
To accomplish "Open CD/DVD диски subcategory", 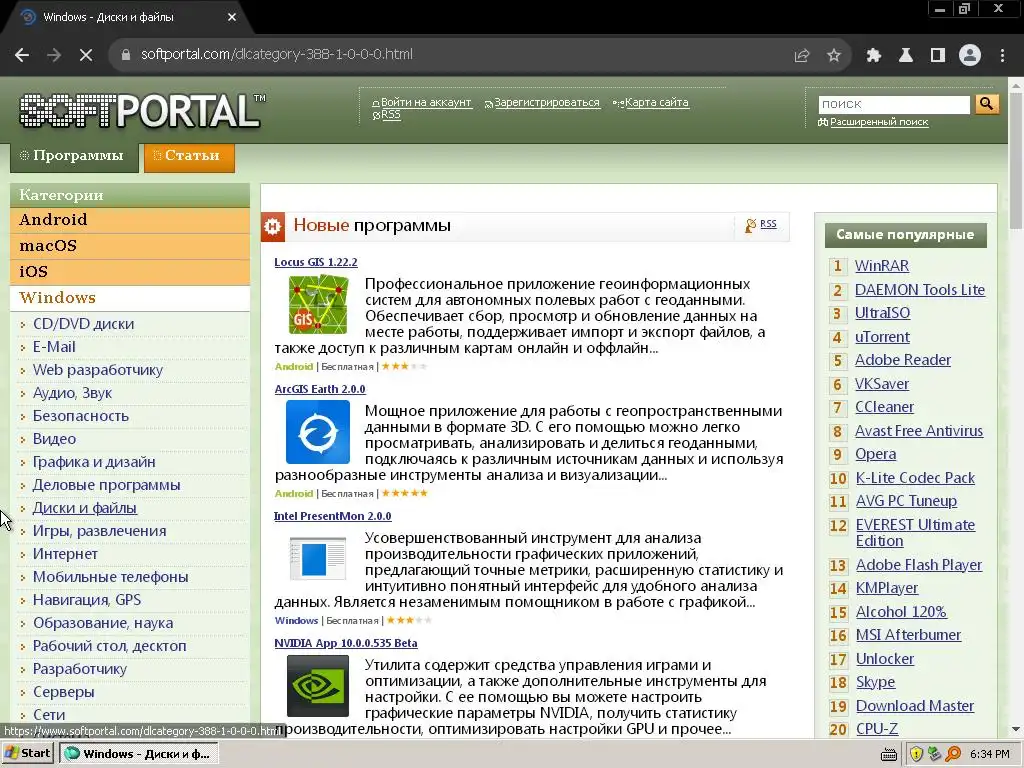I will 84,324.
